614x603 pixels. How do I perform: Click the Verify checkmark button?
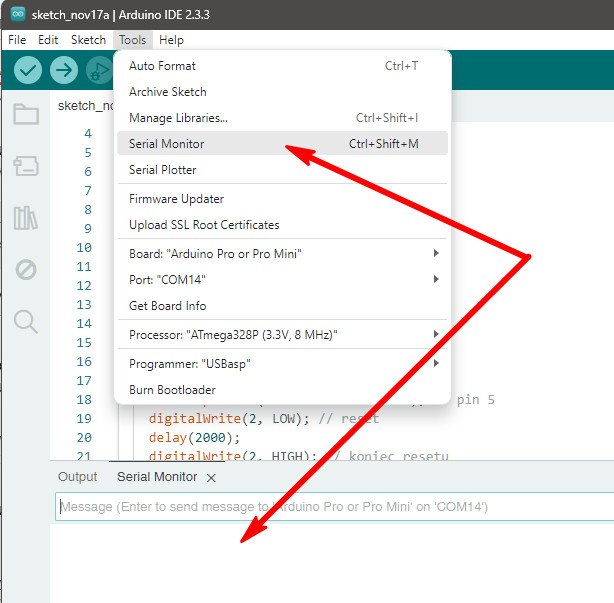tap(28, 70)
